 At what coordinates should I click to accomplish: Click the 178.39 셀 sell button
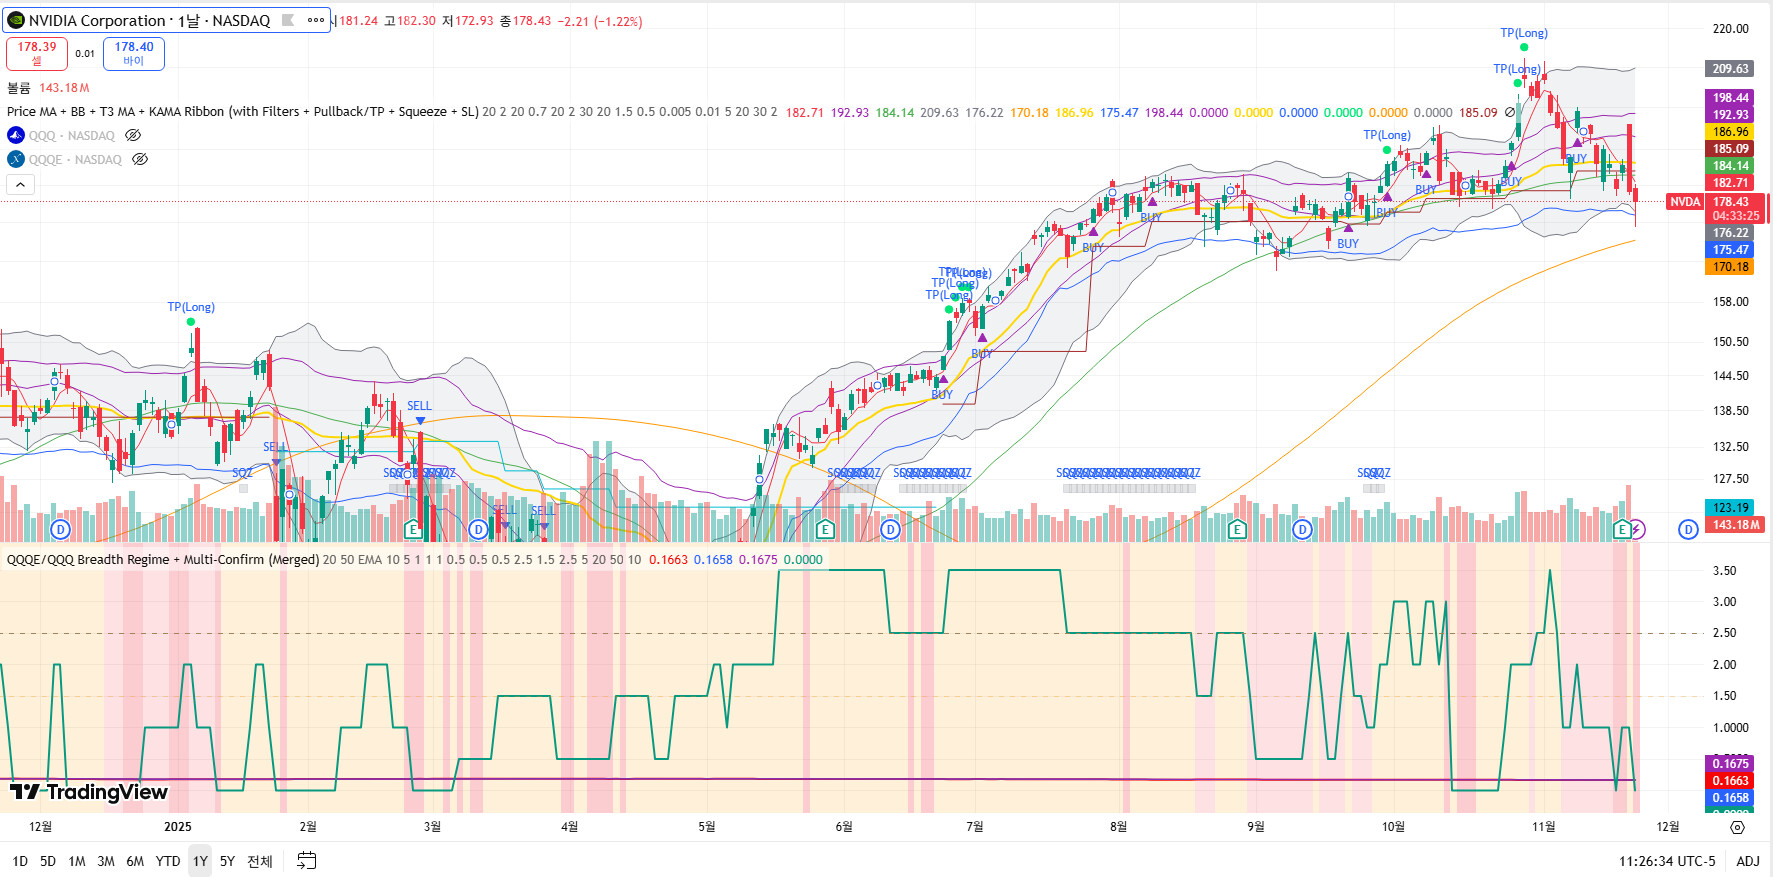click(37, 53)
